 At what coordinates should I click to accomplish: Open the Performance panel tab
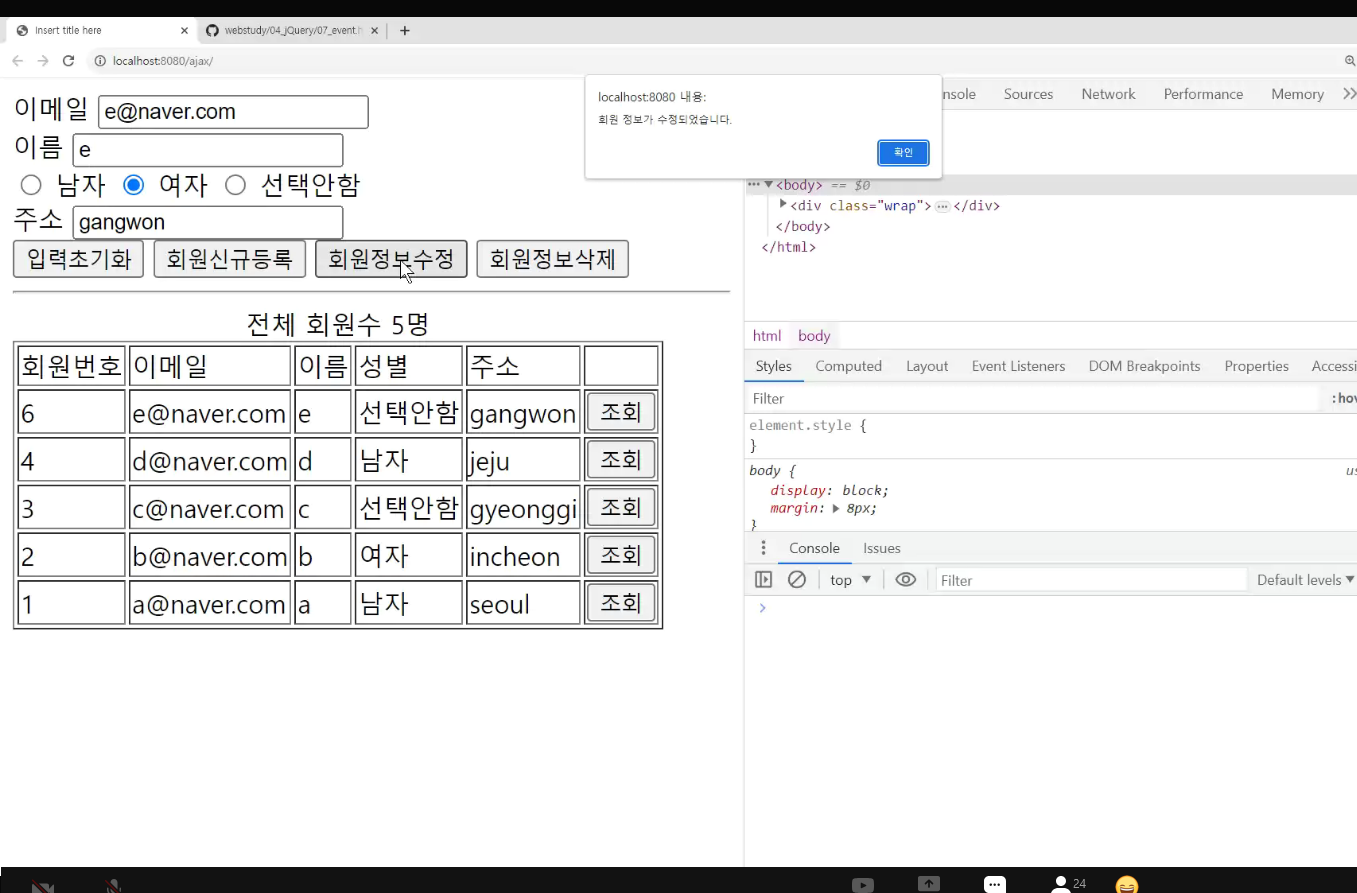[1203, 94]
